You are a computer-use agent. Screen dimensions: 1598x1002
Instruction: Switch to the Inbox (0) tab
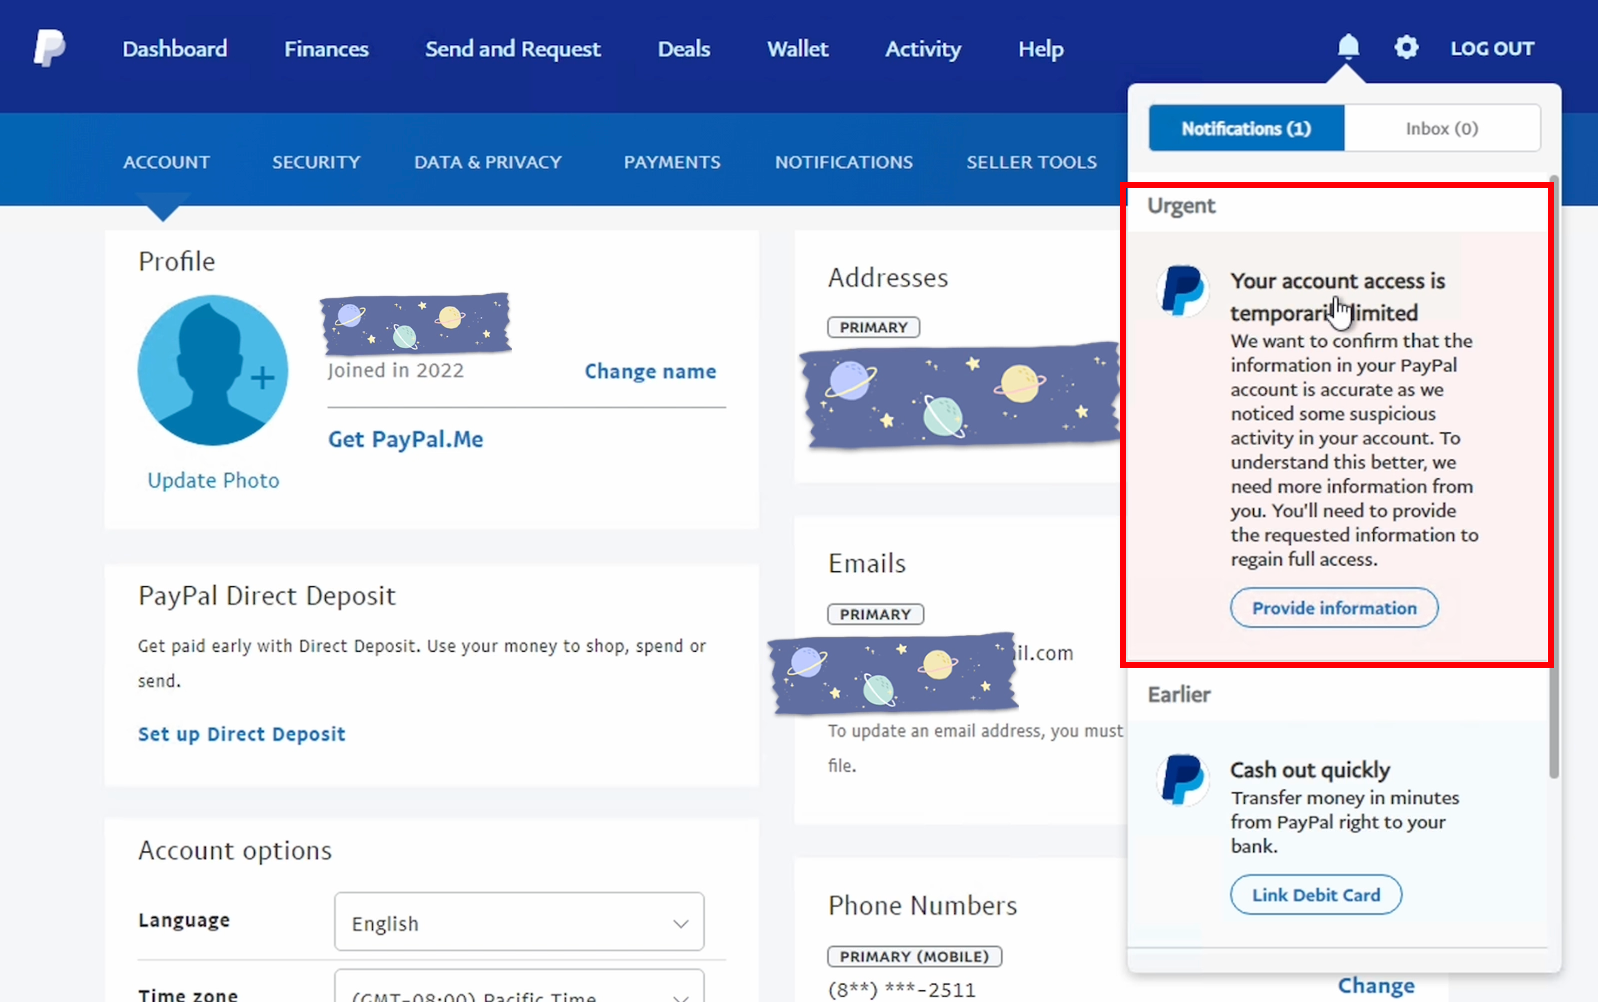coord(1441,129)
